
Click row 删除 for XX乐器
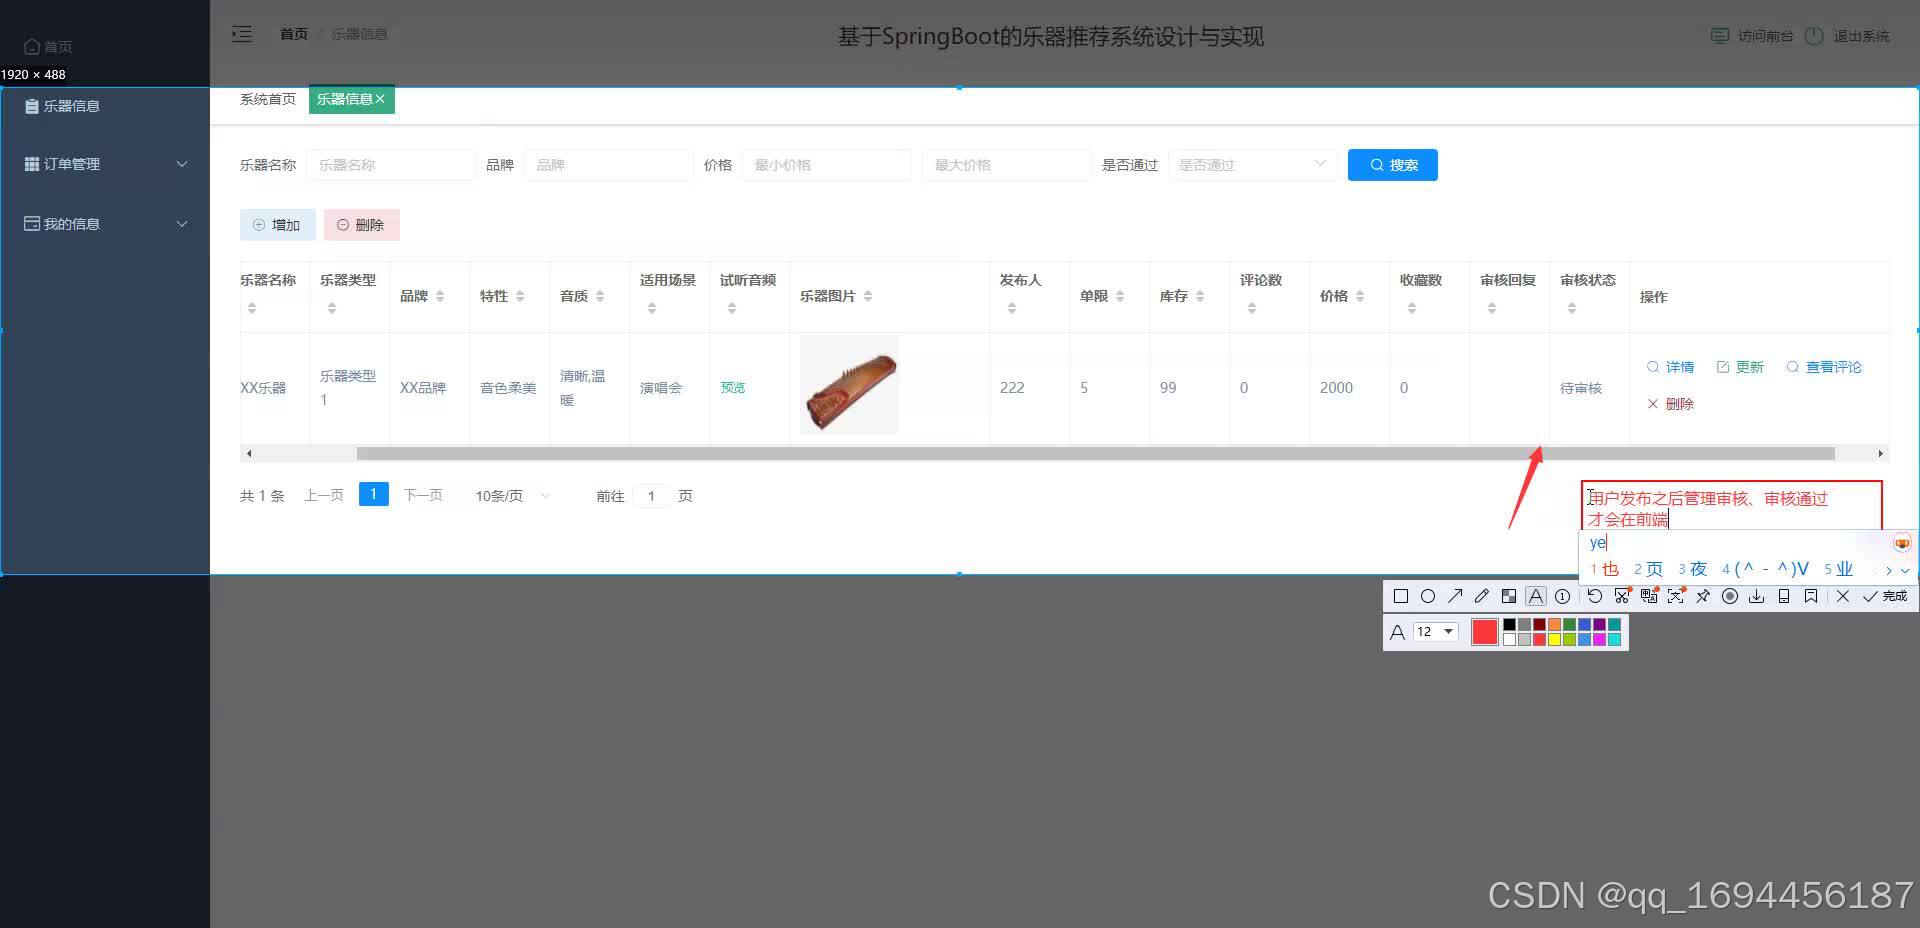coord(1670,404)
